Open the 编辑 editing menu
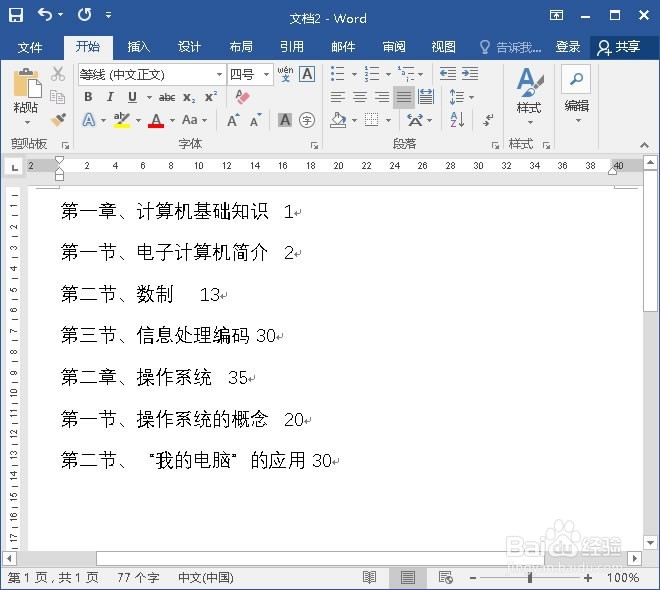 click(576, 96)
